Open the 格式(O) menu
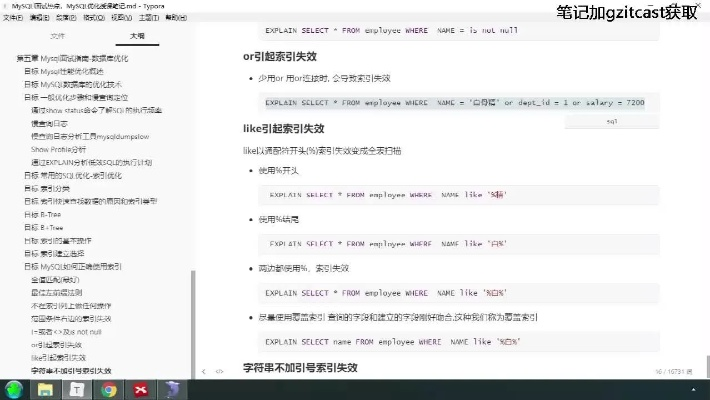Viewport: 710px width, 400px height. point(94,18)
